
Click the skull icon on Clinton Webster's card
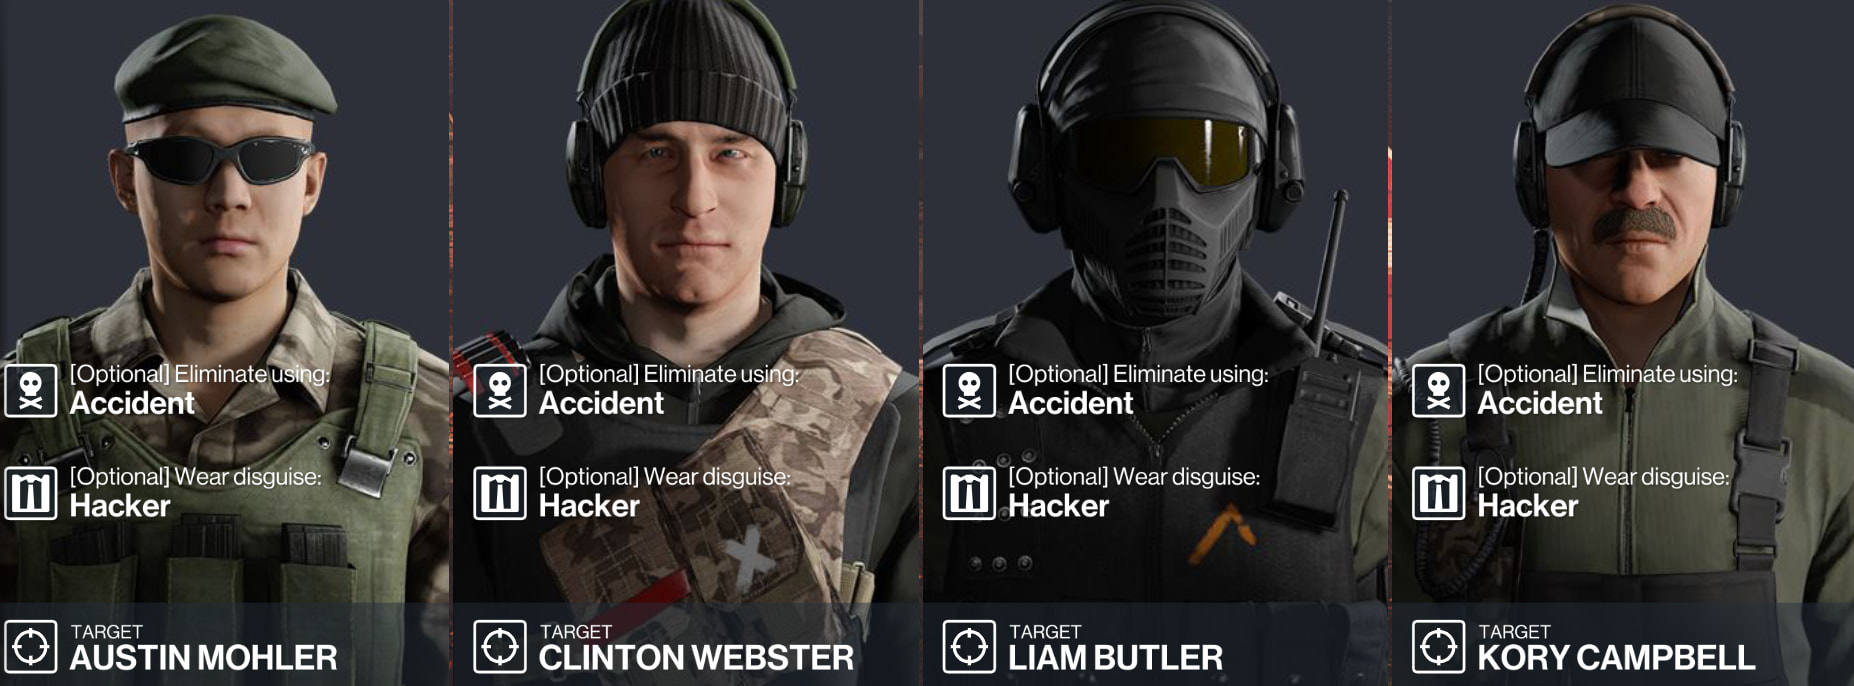(500, 391)
